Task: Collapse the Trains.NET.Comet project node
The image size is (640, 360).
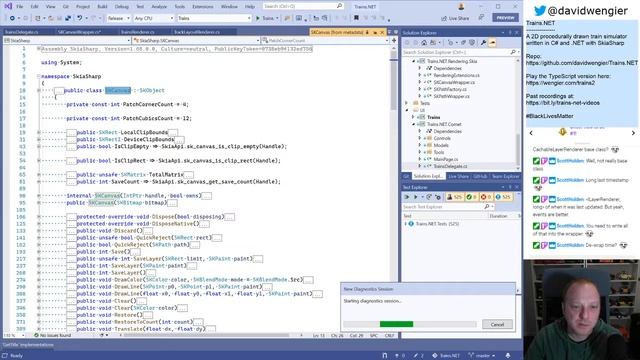Action: pos(413,124)
